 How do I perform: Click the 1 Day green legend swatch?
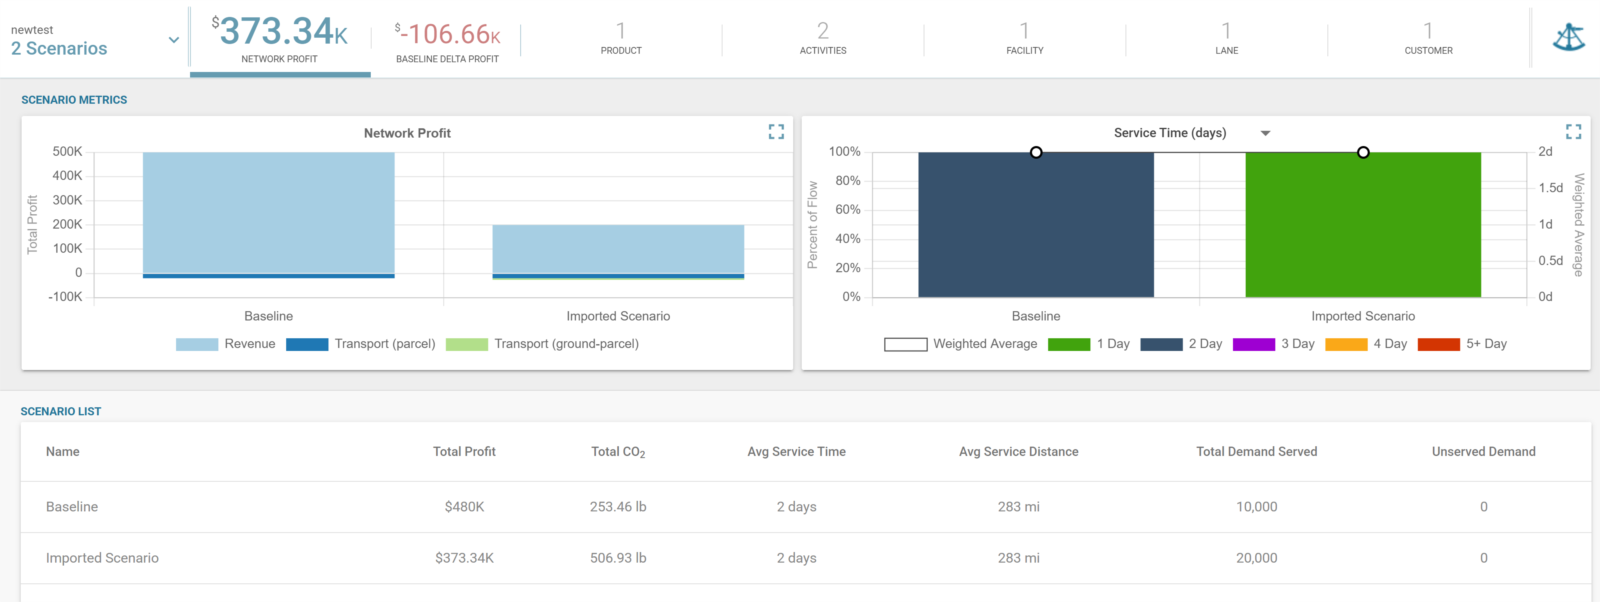point(1068,344)
